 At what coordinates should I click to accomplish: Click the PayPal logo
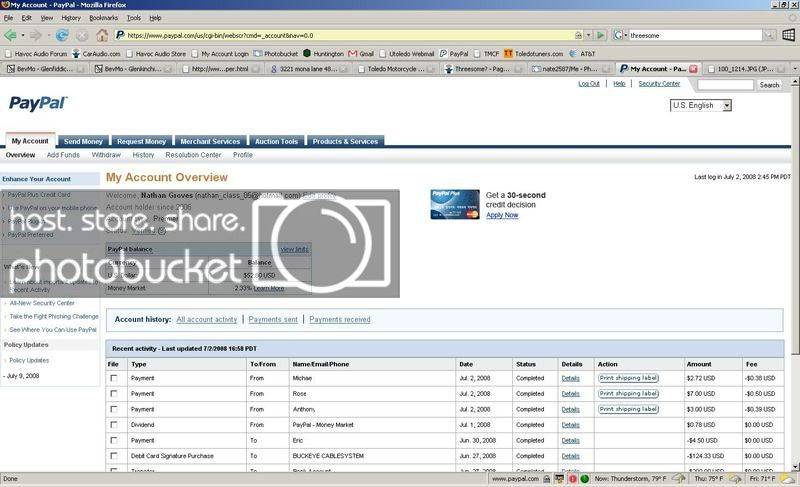pos(38,104)
